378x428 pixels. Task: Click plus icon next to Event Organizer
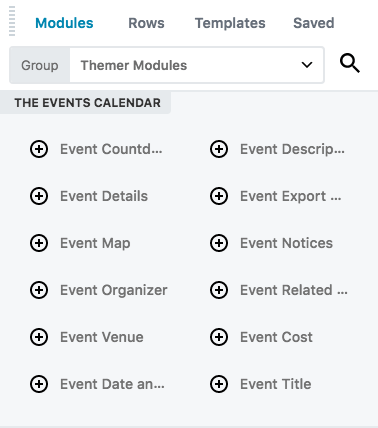click(x=39, y=290)
